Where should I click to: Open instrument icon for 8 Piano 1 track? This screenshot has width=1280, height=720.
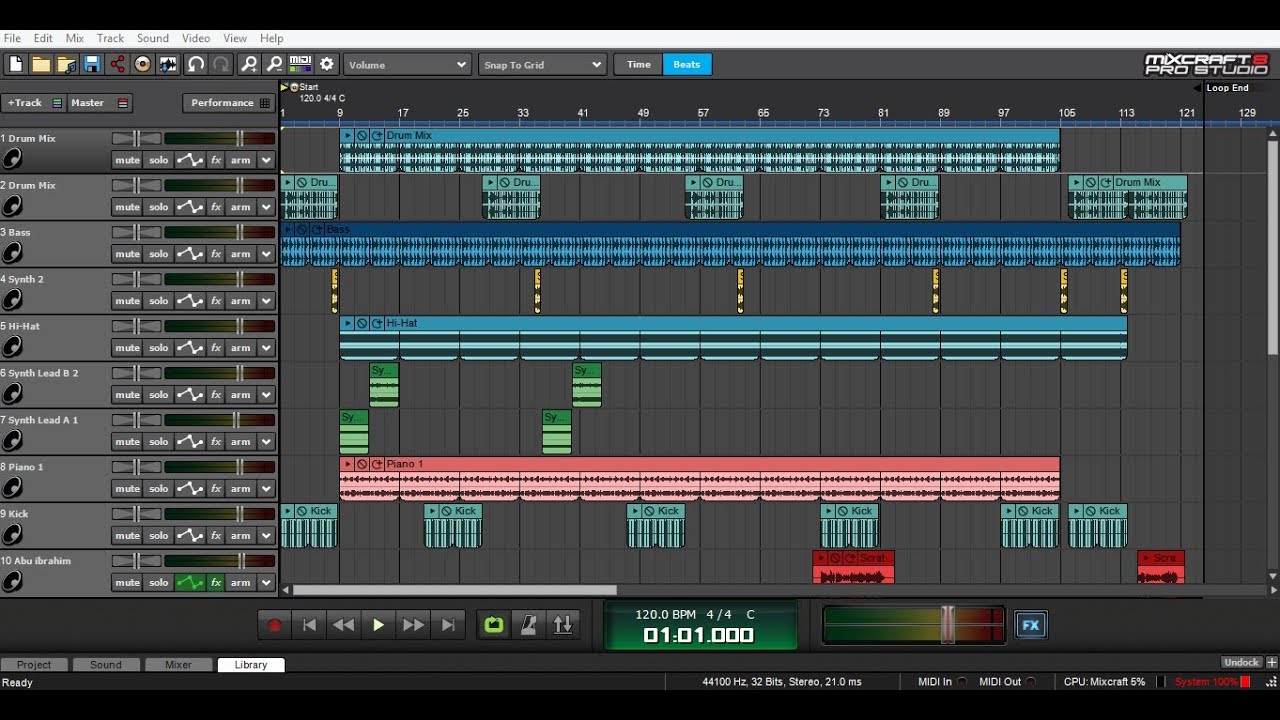tap(12, 488)
